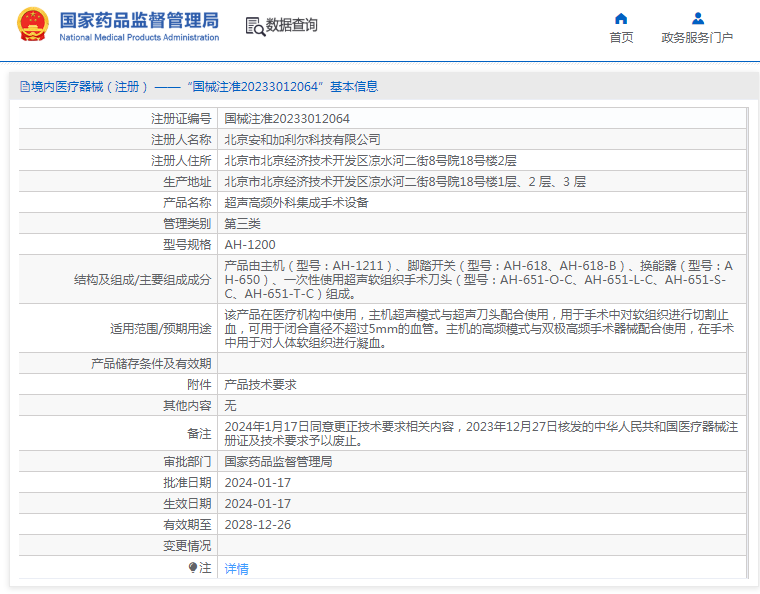Select 批准日期 value 2024-01-17
The width and height of the screenshot is (760, 594).
pyautogui.click(x=258, y=483)
